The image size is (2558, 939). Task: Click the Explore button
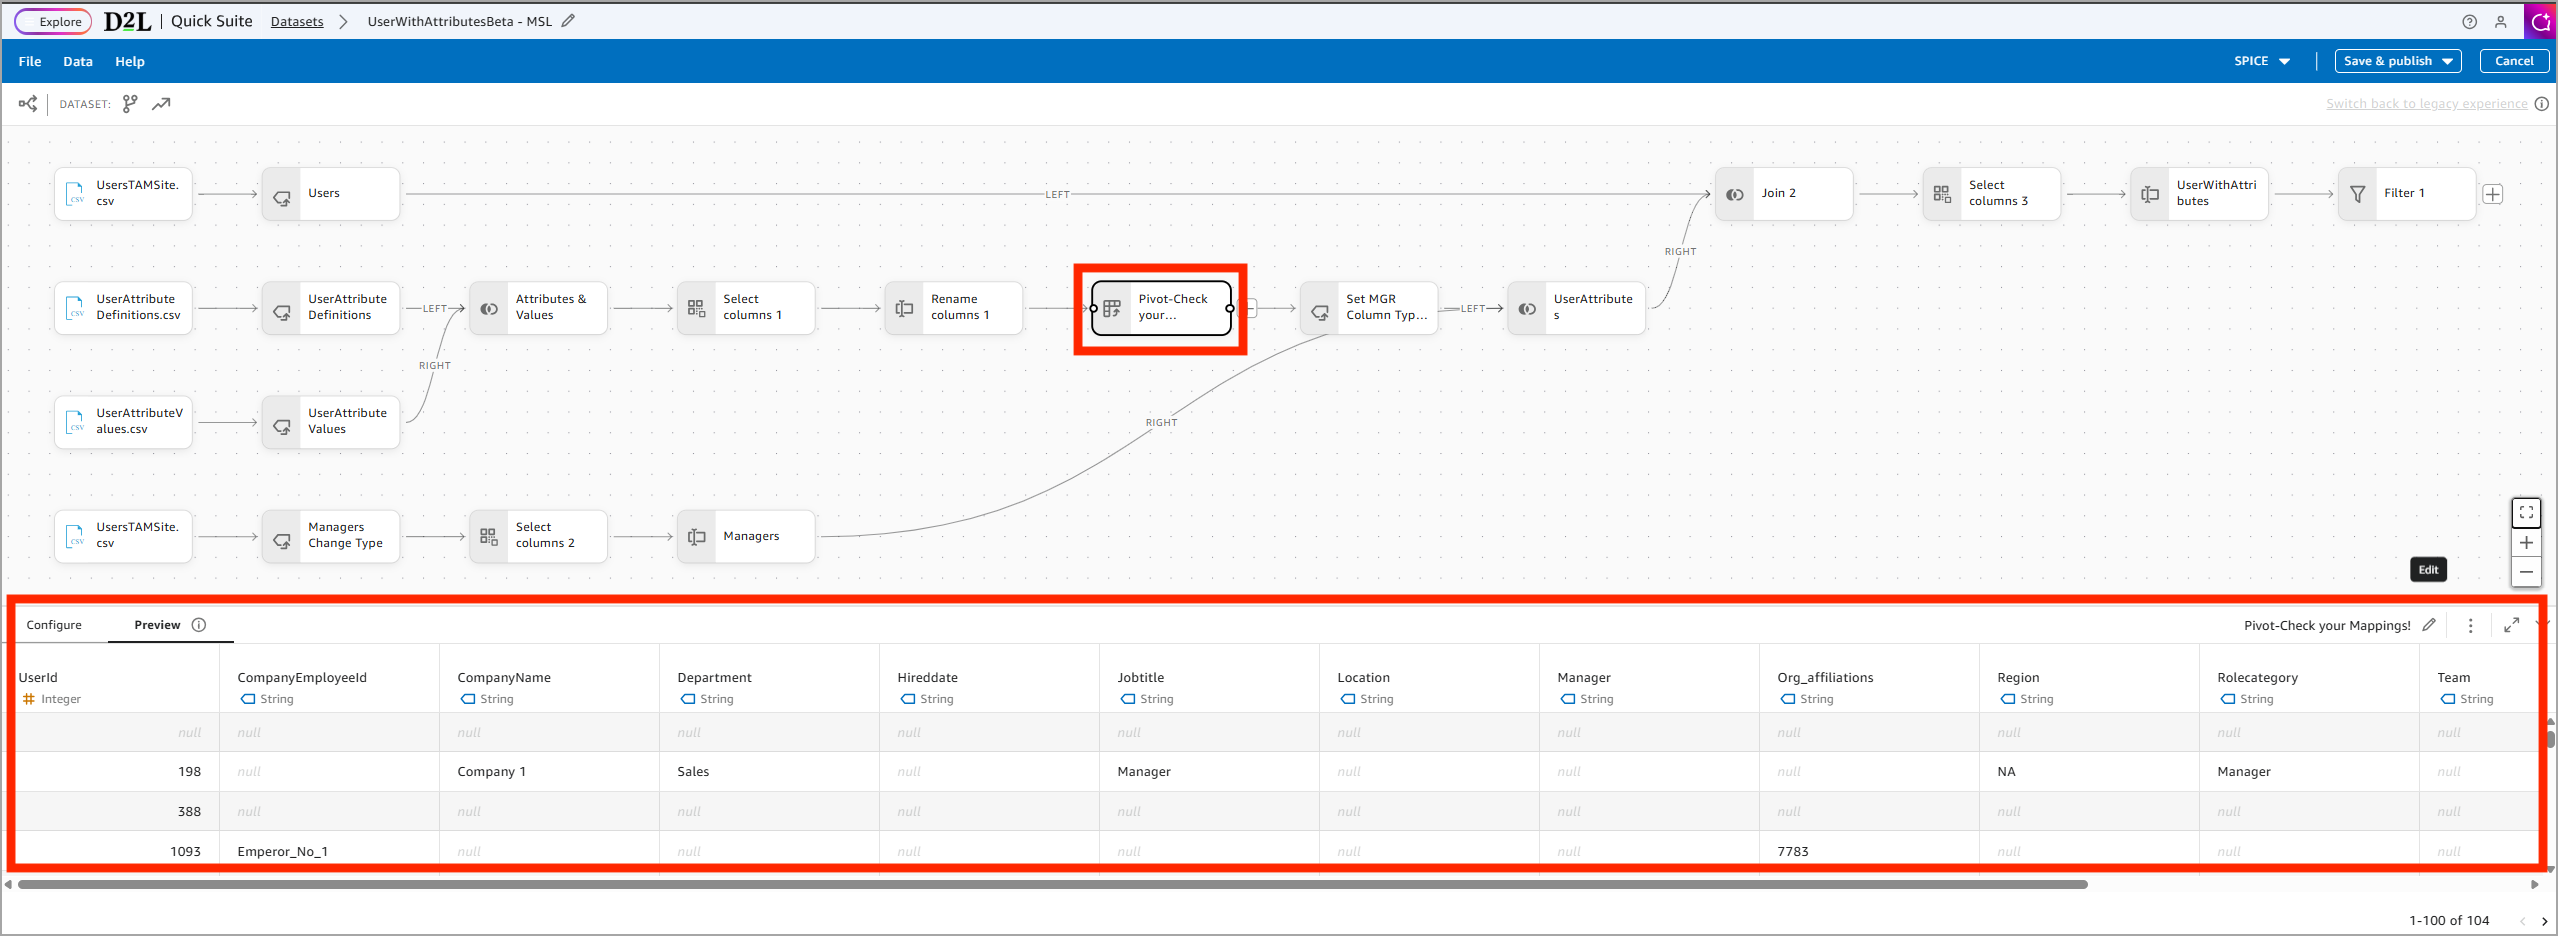tap(52, 21)
